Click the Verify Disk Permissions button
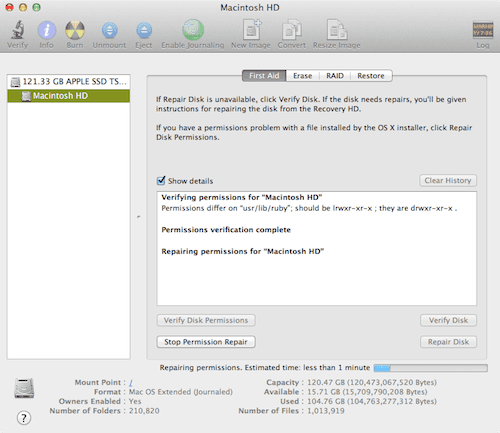 tap(206, 320)
